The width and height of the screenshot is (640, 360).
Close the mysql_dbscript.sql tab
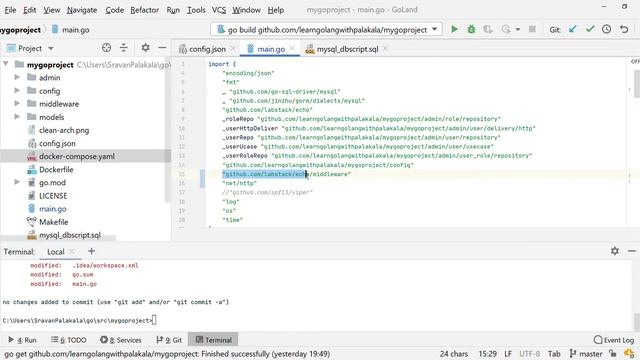coord(385,49)
